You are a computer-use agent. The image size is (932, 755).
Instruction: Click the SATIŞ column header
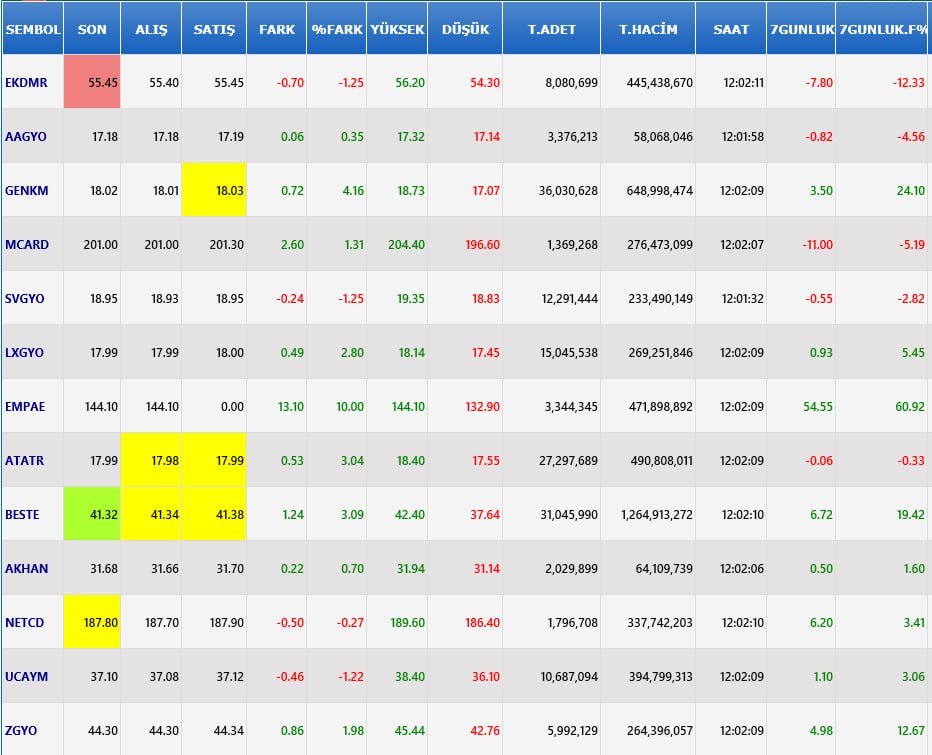(214, 29)
